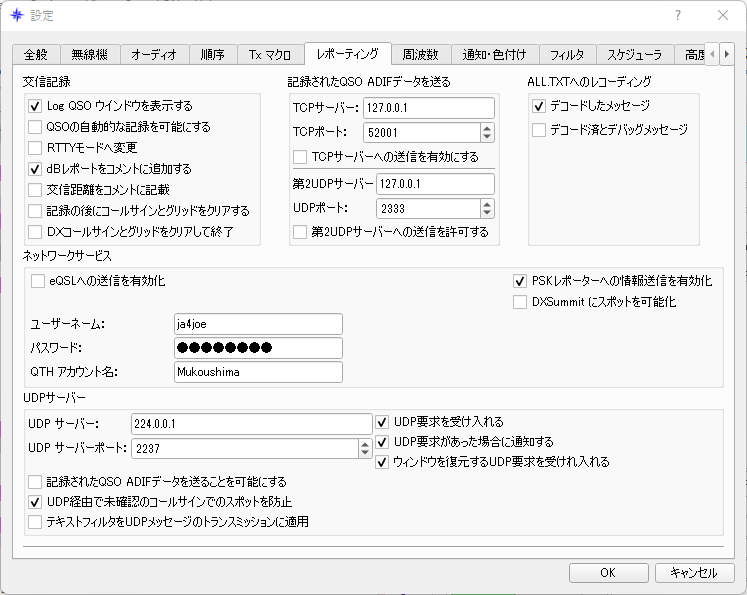This screenshot has height=595, width=747.
Task: Decrease TCPポート value with down arrow
Action: (x=487, y=137)
